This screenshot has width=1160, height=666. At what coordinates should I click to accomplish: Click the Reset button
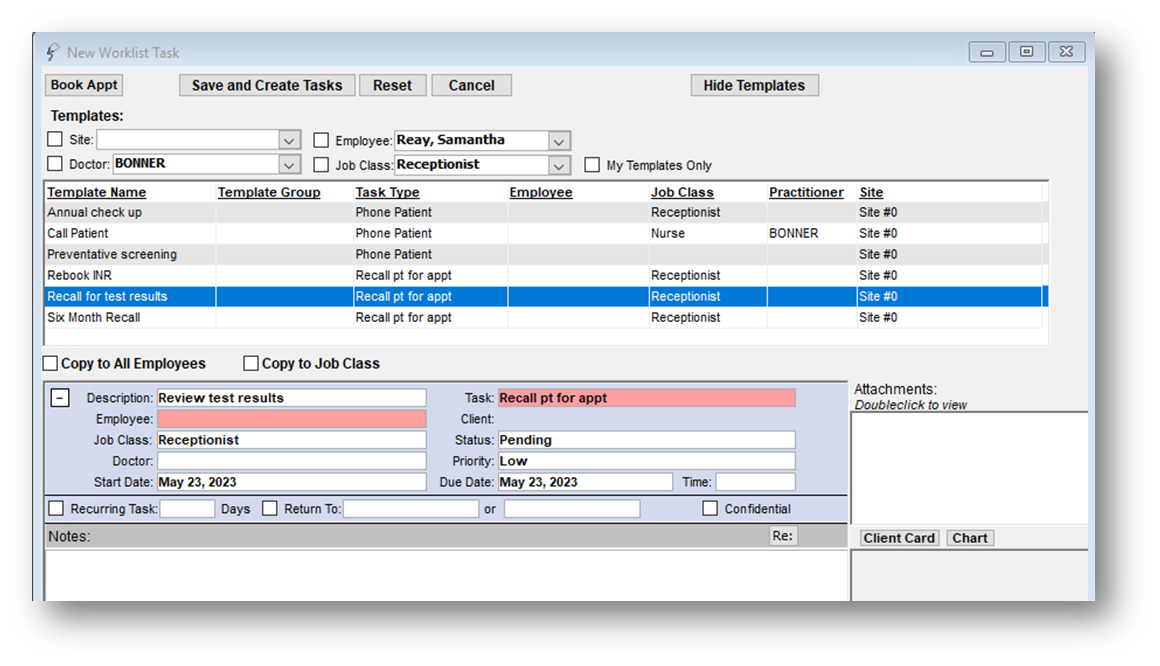[392, 85]
